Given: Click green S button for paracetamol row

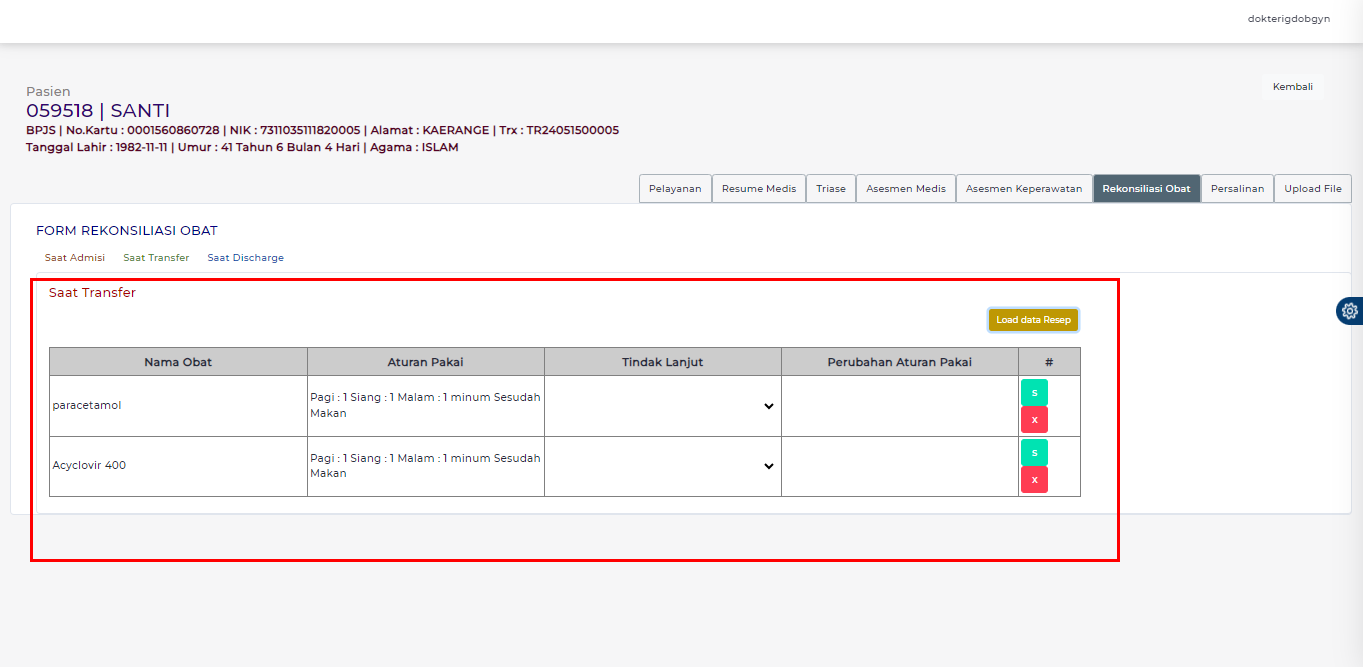Looking at the screenshot, I should 1034,392.
